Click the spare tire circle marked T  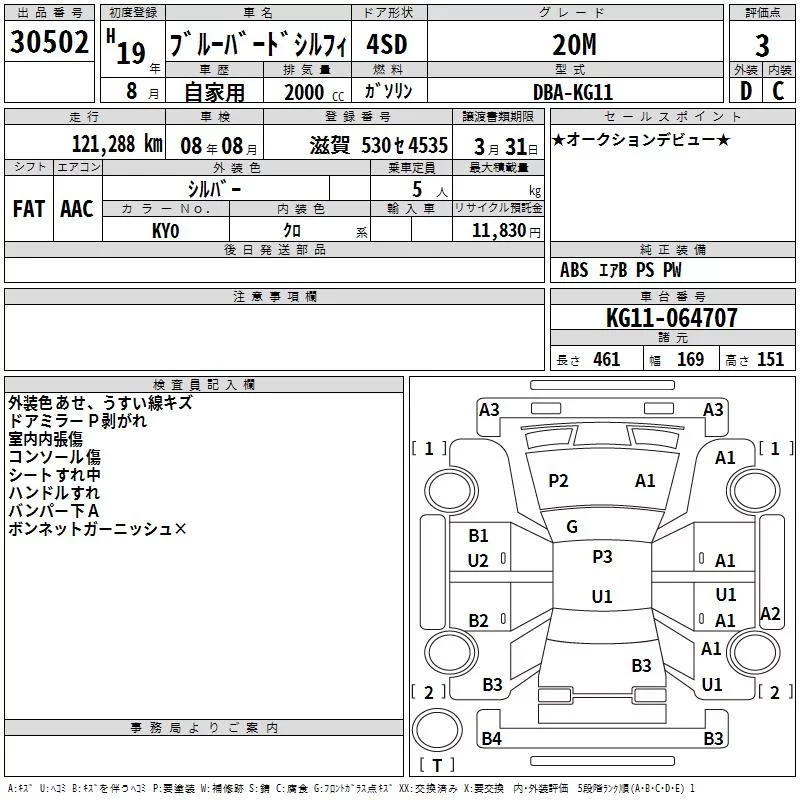point(437,730)
